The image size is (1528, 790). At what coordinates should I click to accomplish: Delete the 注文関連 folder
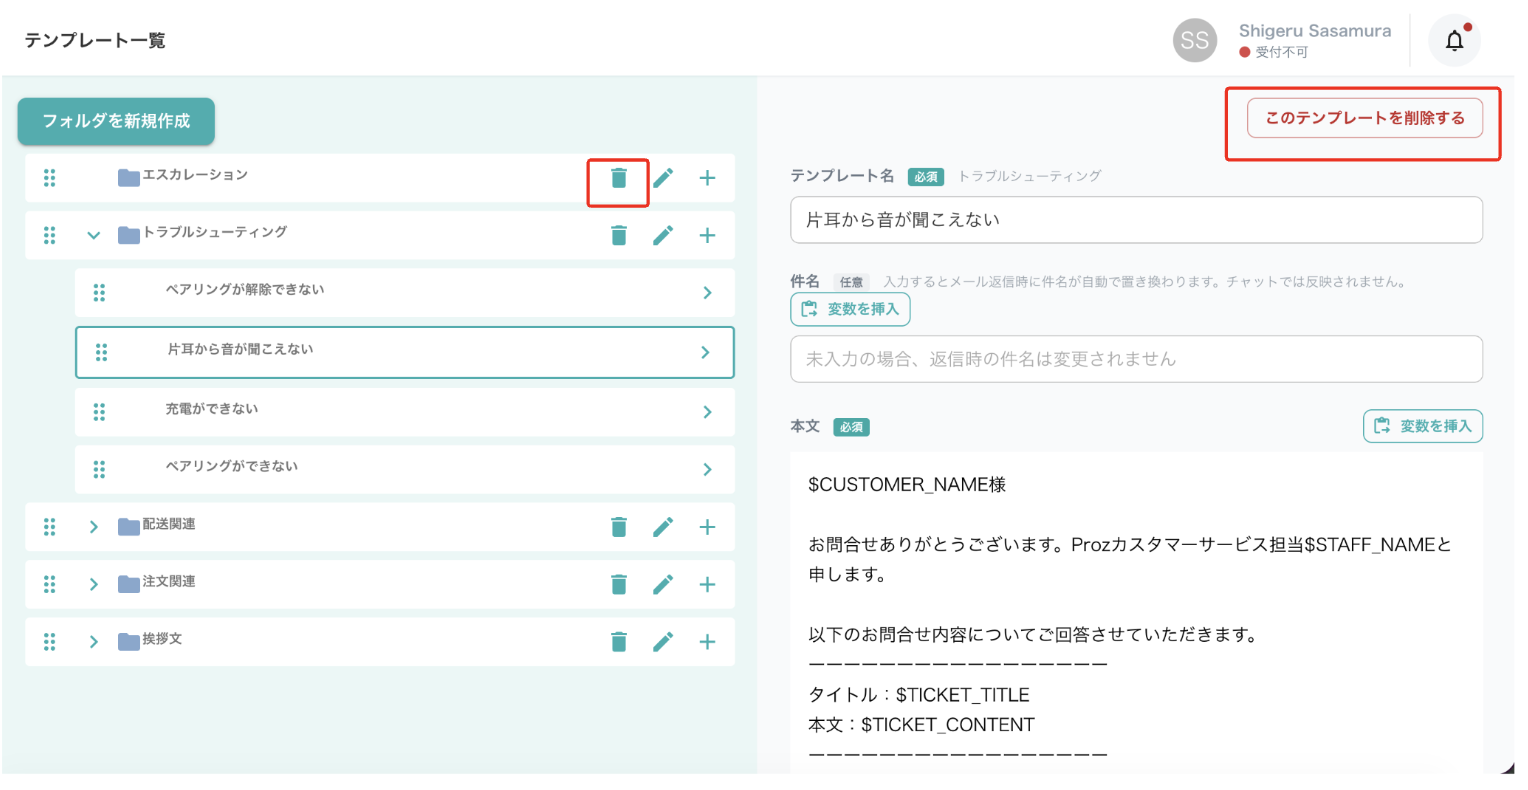coord(619,584)
